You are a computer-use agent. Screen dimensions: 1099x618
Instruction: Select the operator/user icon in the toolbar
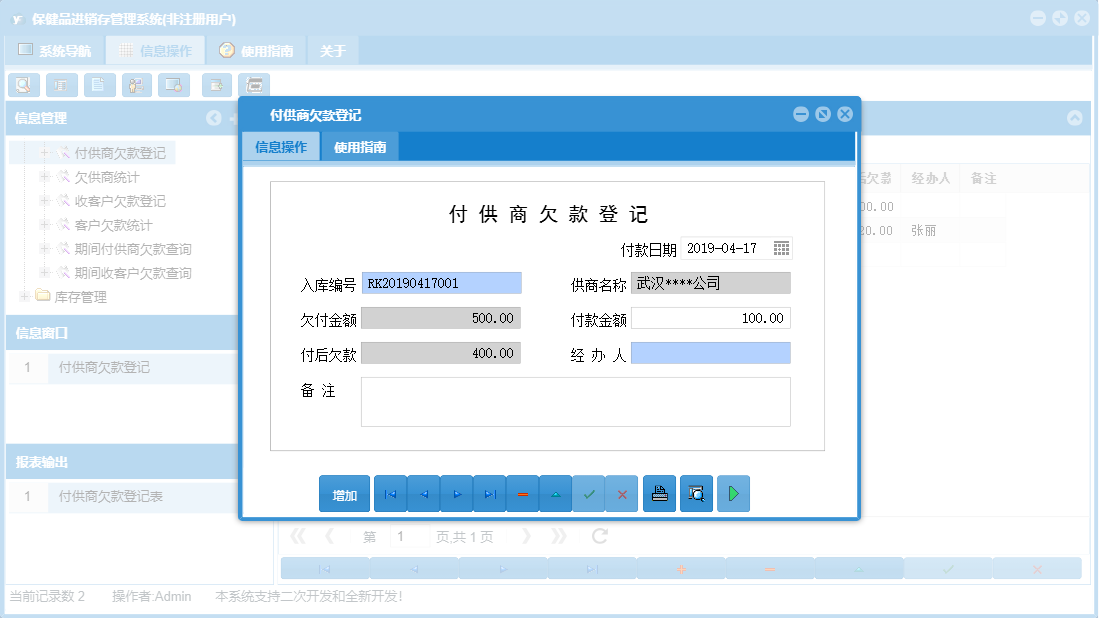coord(136,85)
